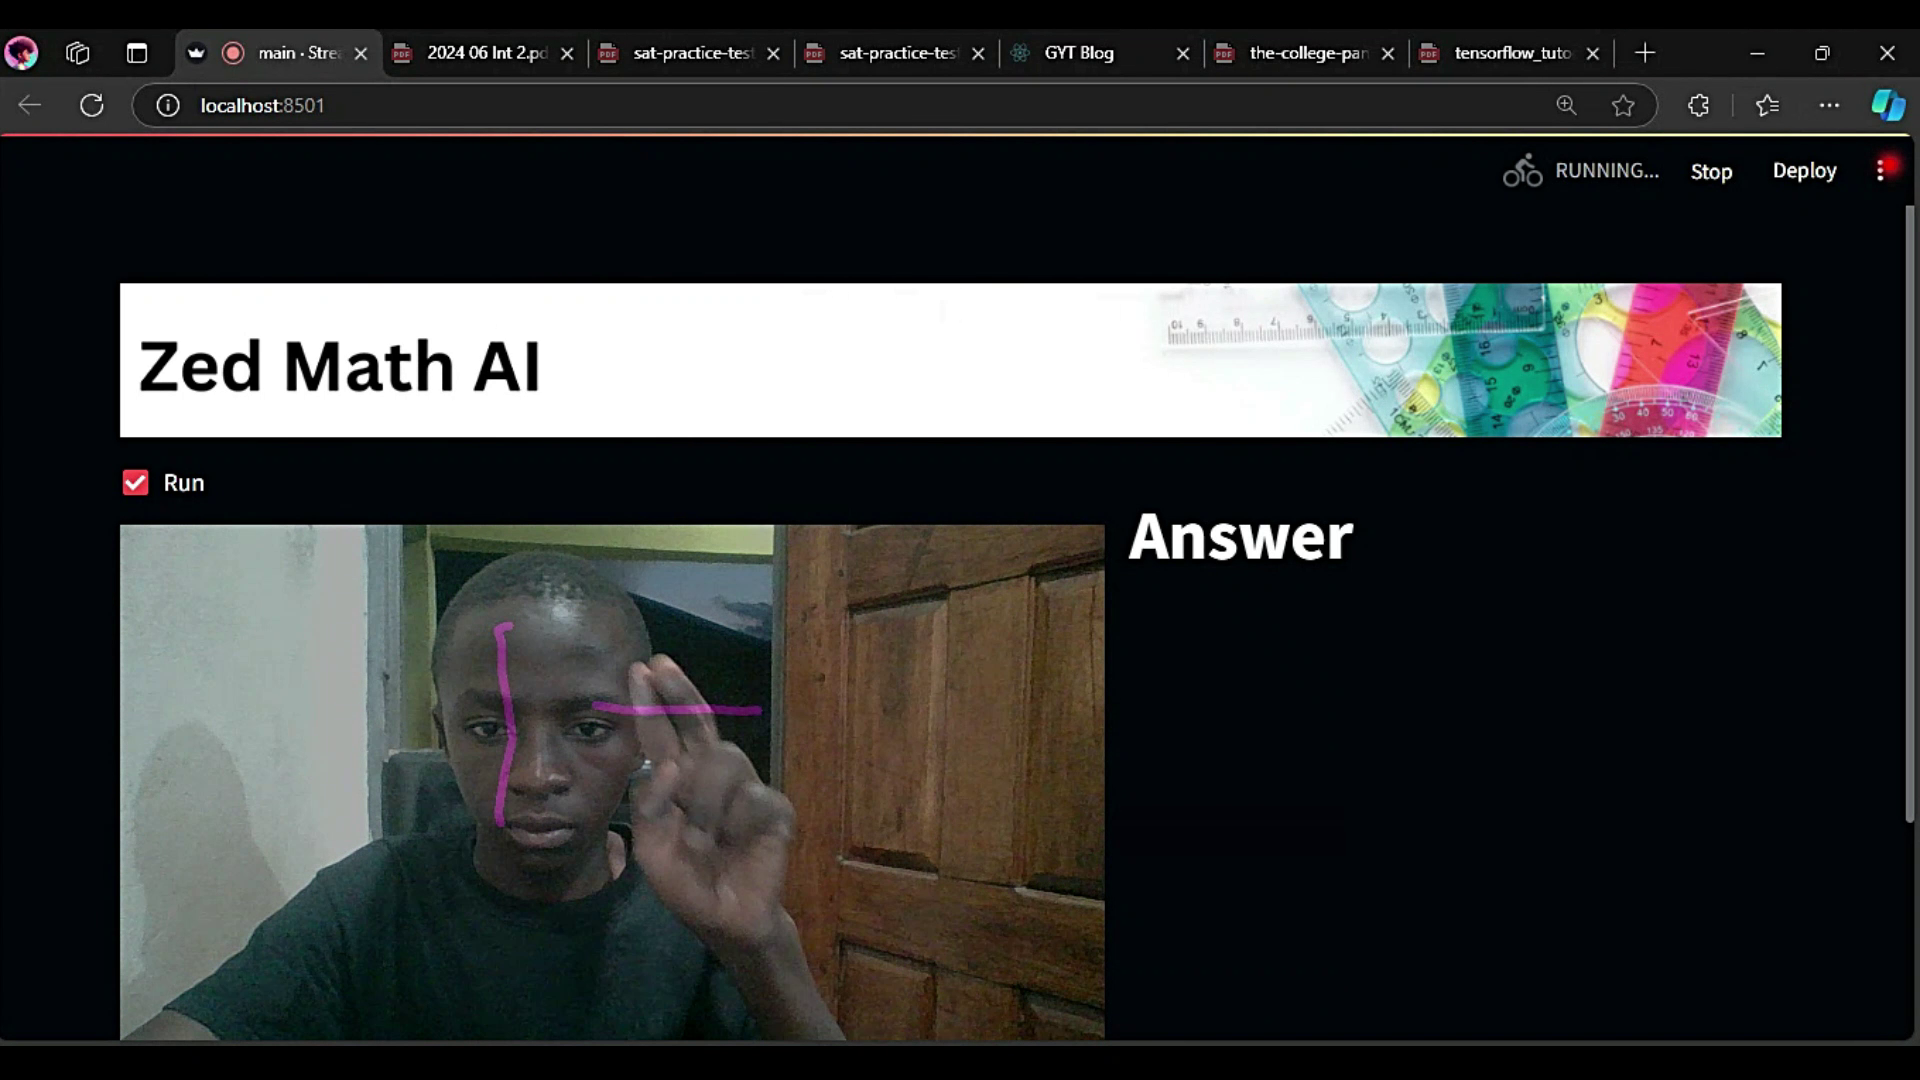
Task: Open browser settings and more menu
Action: [1829, 105]
